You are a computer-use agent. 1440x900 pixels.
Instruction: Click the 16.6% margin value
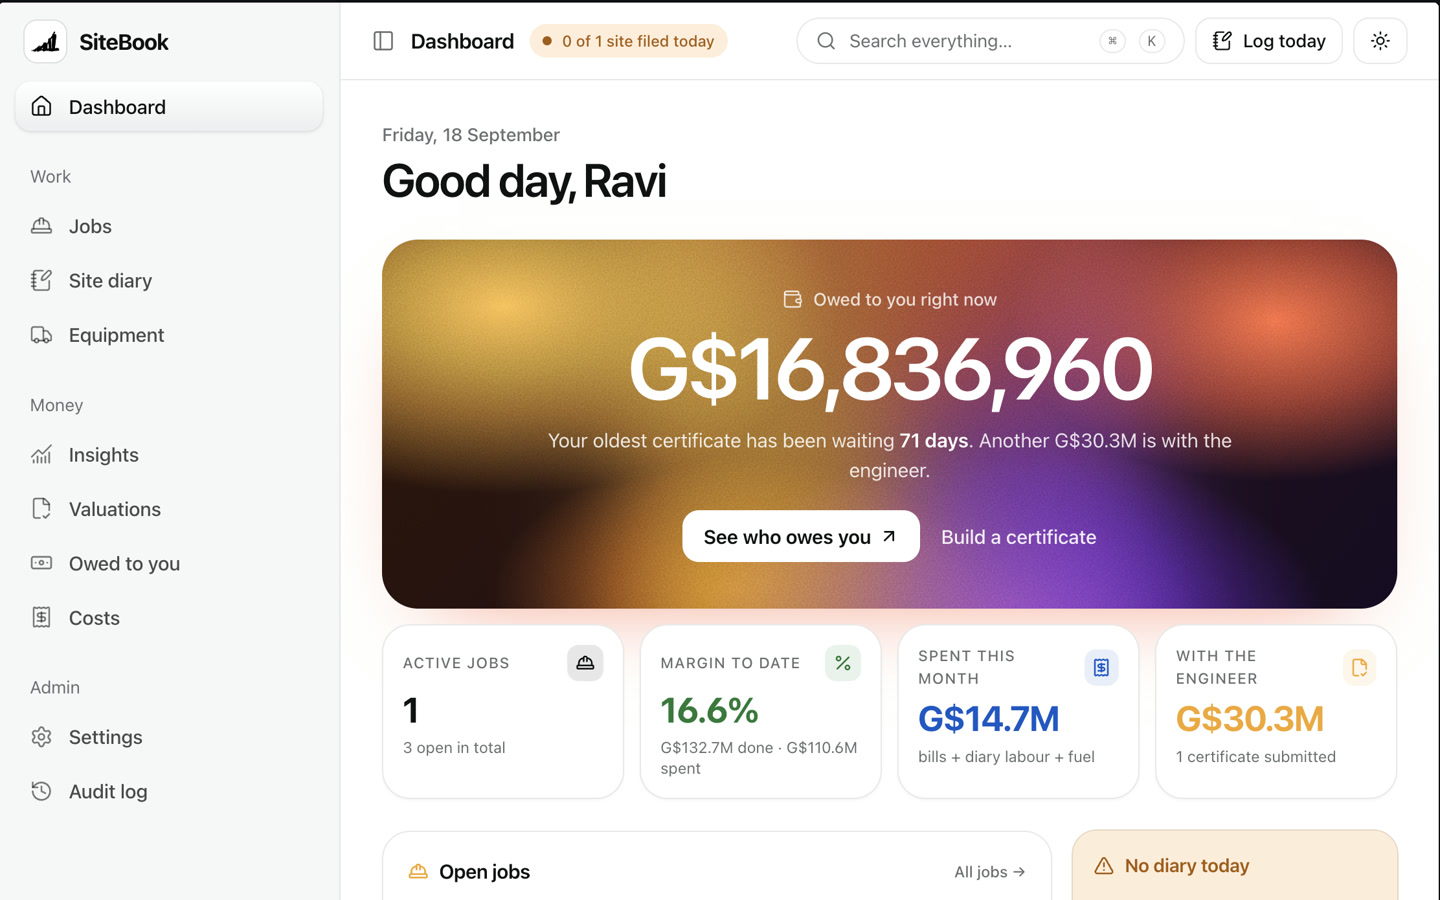click(x=709, y=711)
